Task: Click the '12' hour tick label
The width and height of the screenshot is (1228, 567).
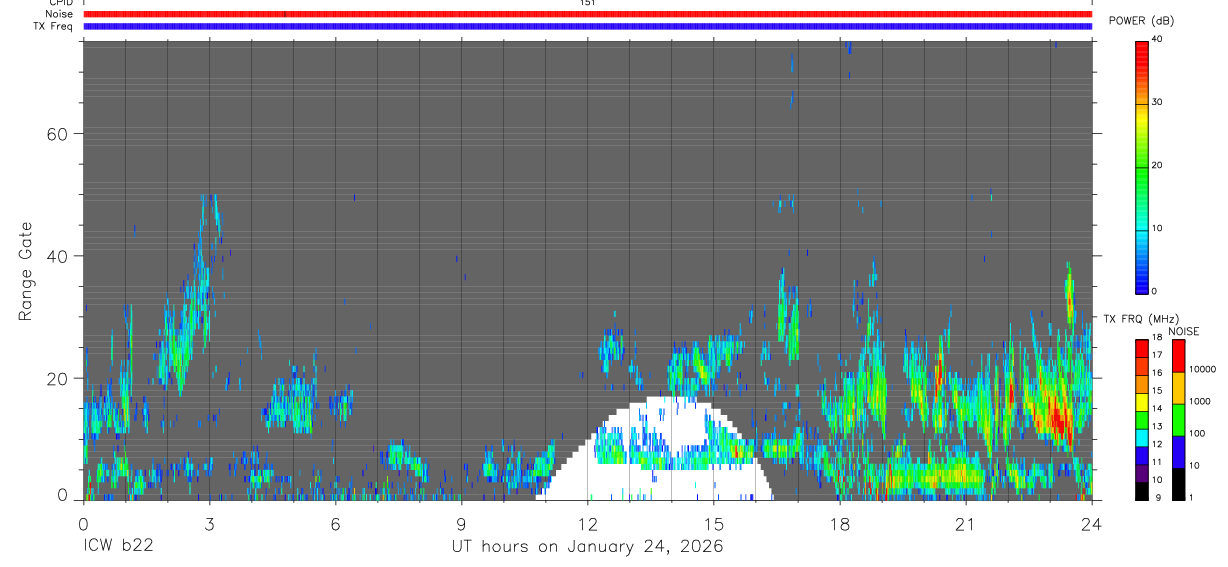Action: (587, 523)
